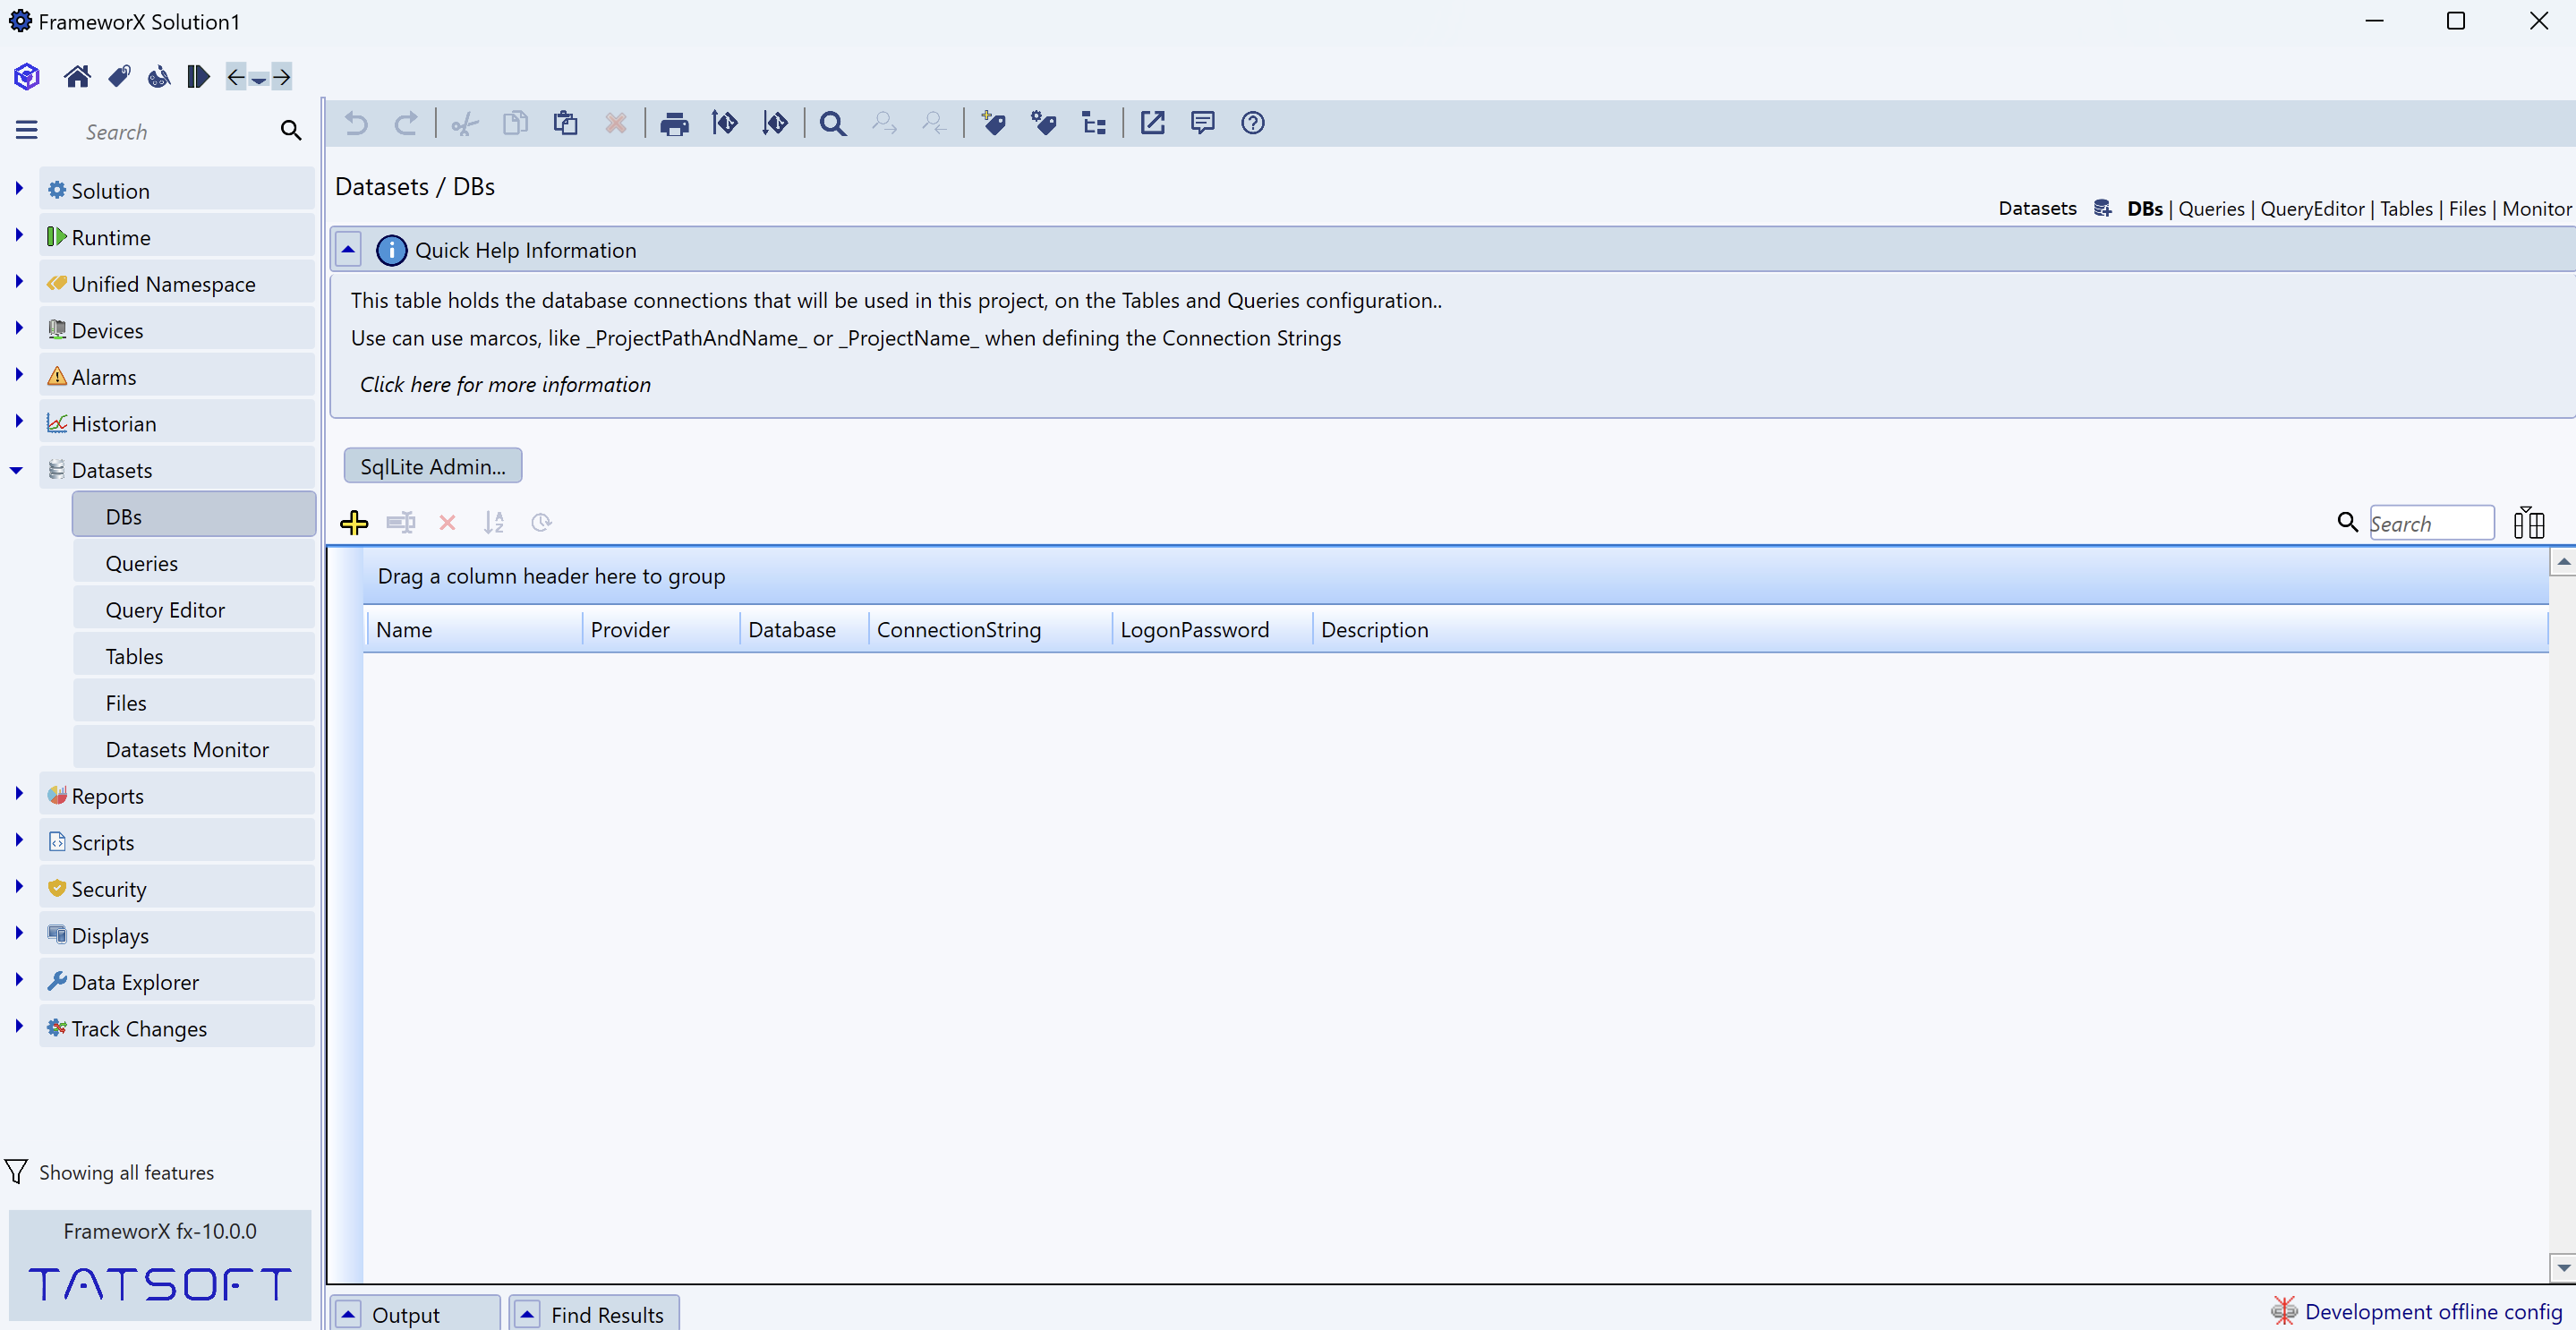The width and height of the screenshot is (2576, 1330).
Task: Click the Find previous icon
Action: [934, 123]
